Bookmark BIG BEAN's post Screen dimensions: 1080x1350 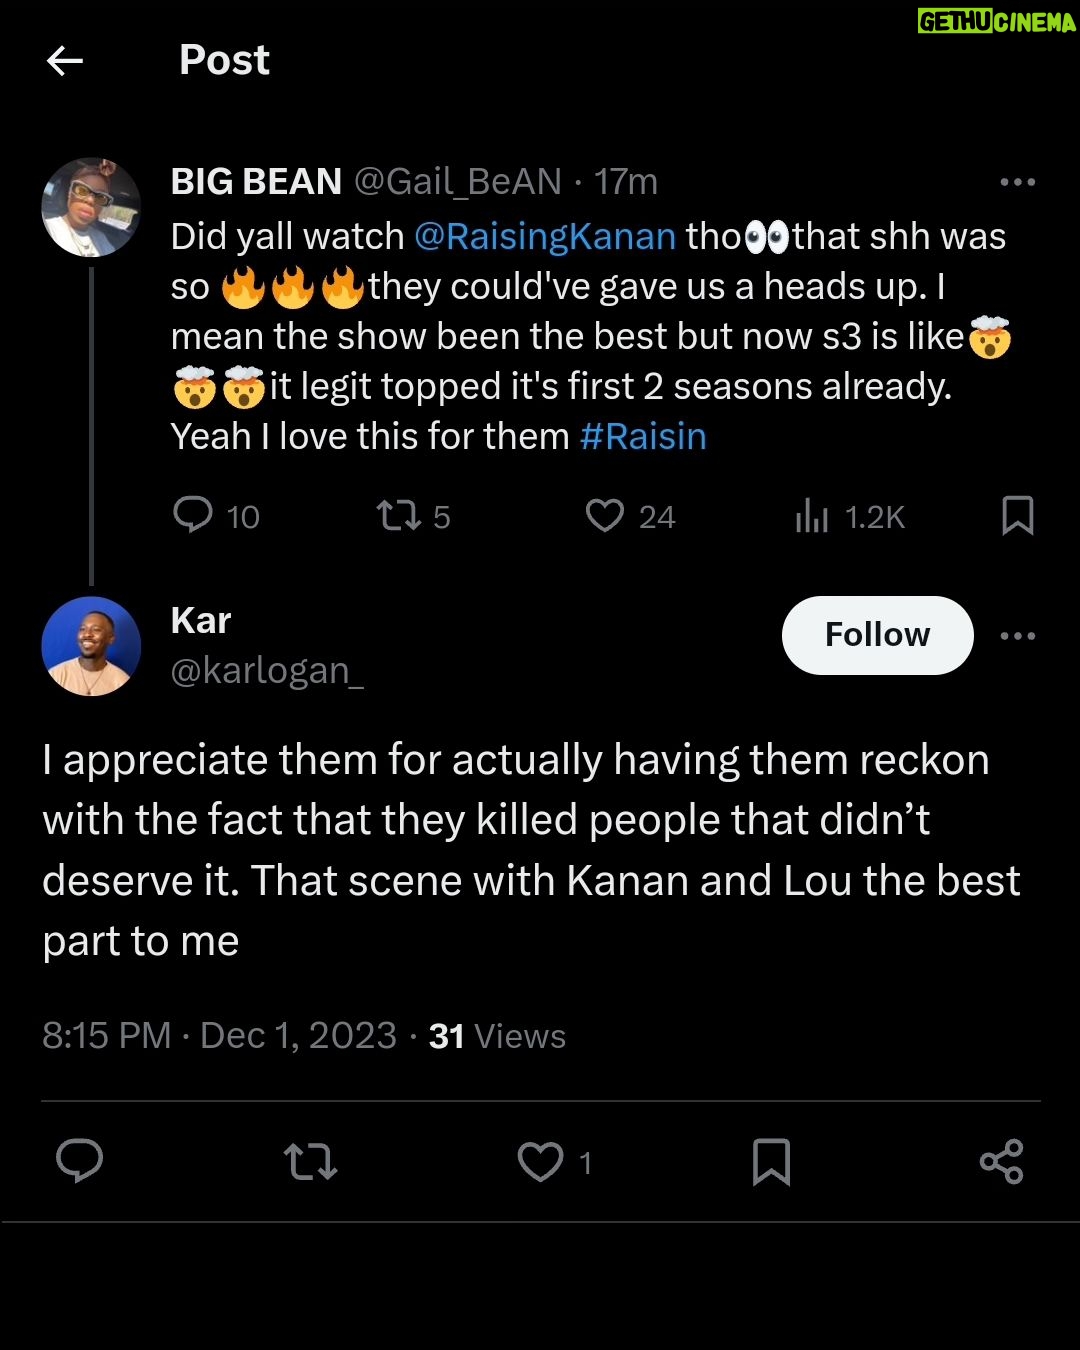pyautogui.click(x=1017, y=516)
